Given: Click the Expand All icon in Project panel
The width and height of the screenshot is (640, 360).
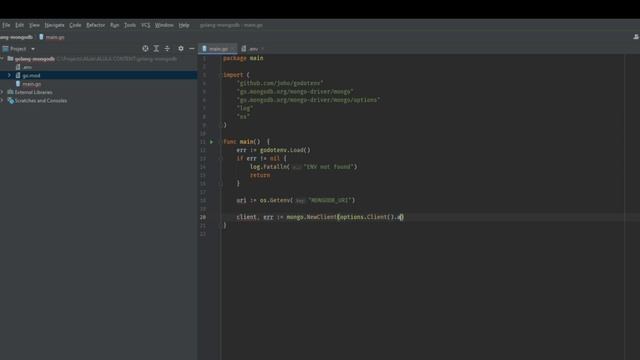Looking at the screenshot, I should tap(156, 49).
